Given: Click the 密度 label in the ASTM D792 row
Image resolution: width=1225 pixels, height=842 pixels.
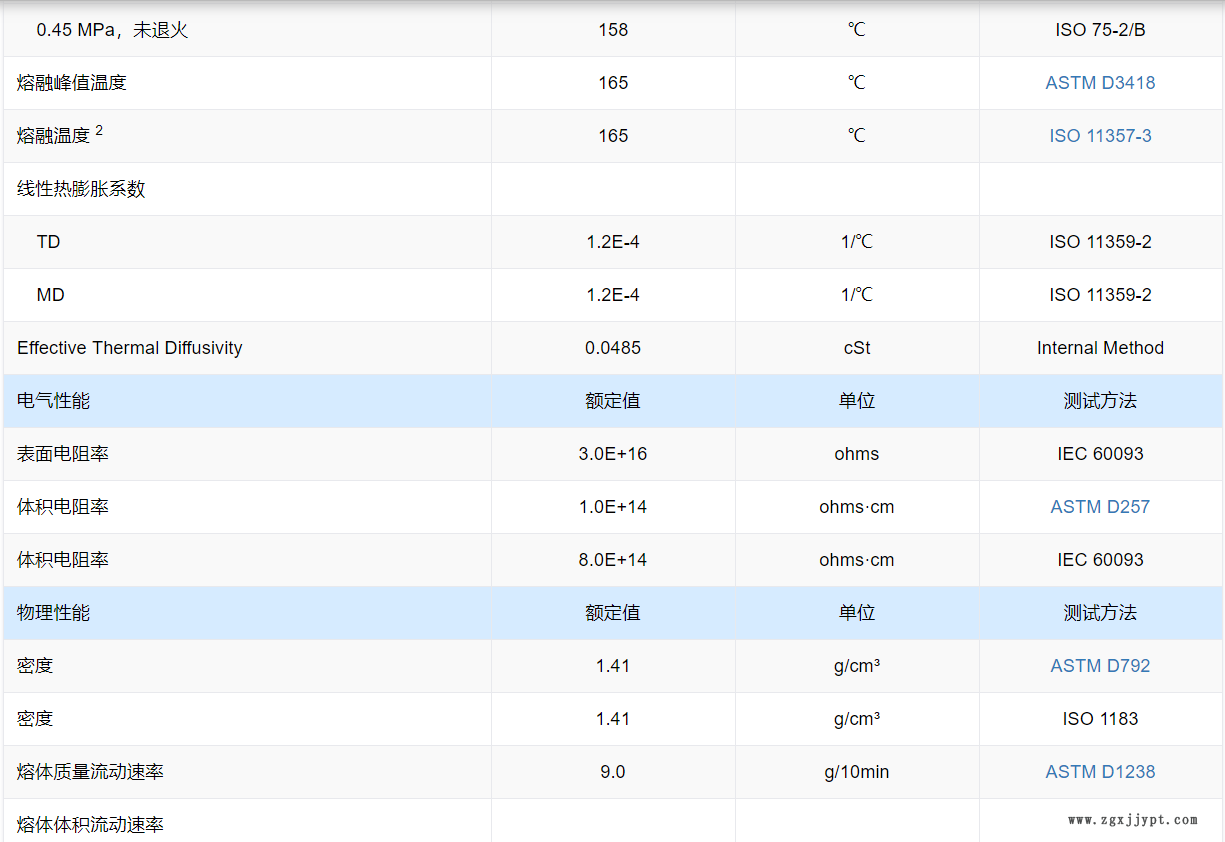Looking at the screenshot, I should click(x=35, y=666).
